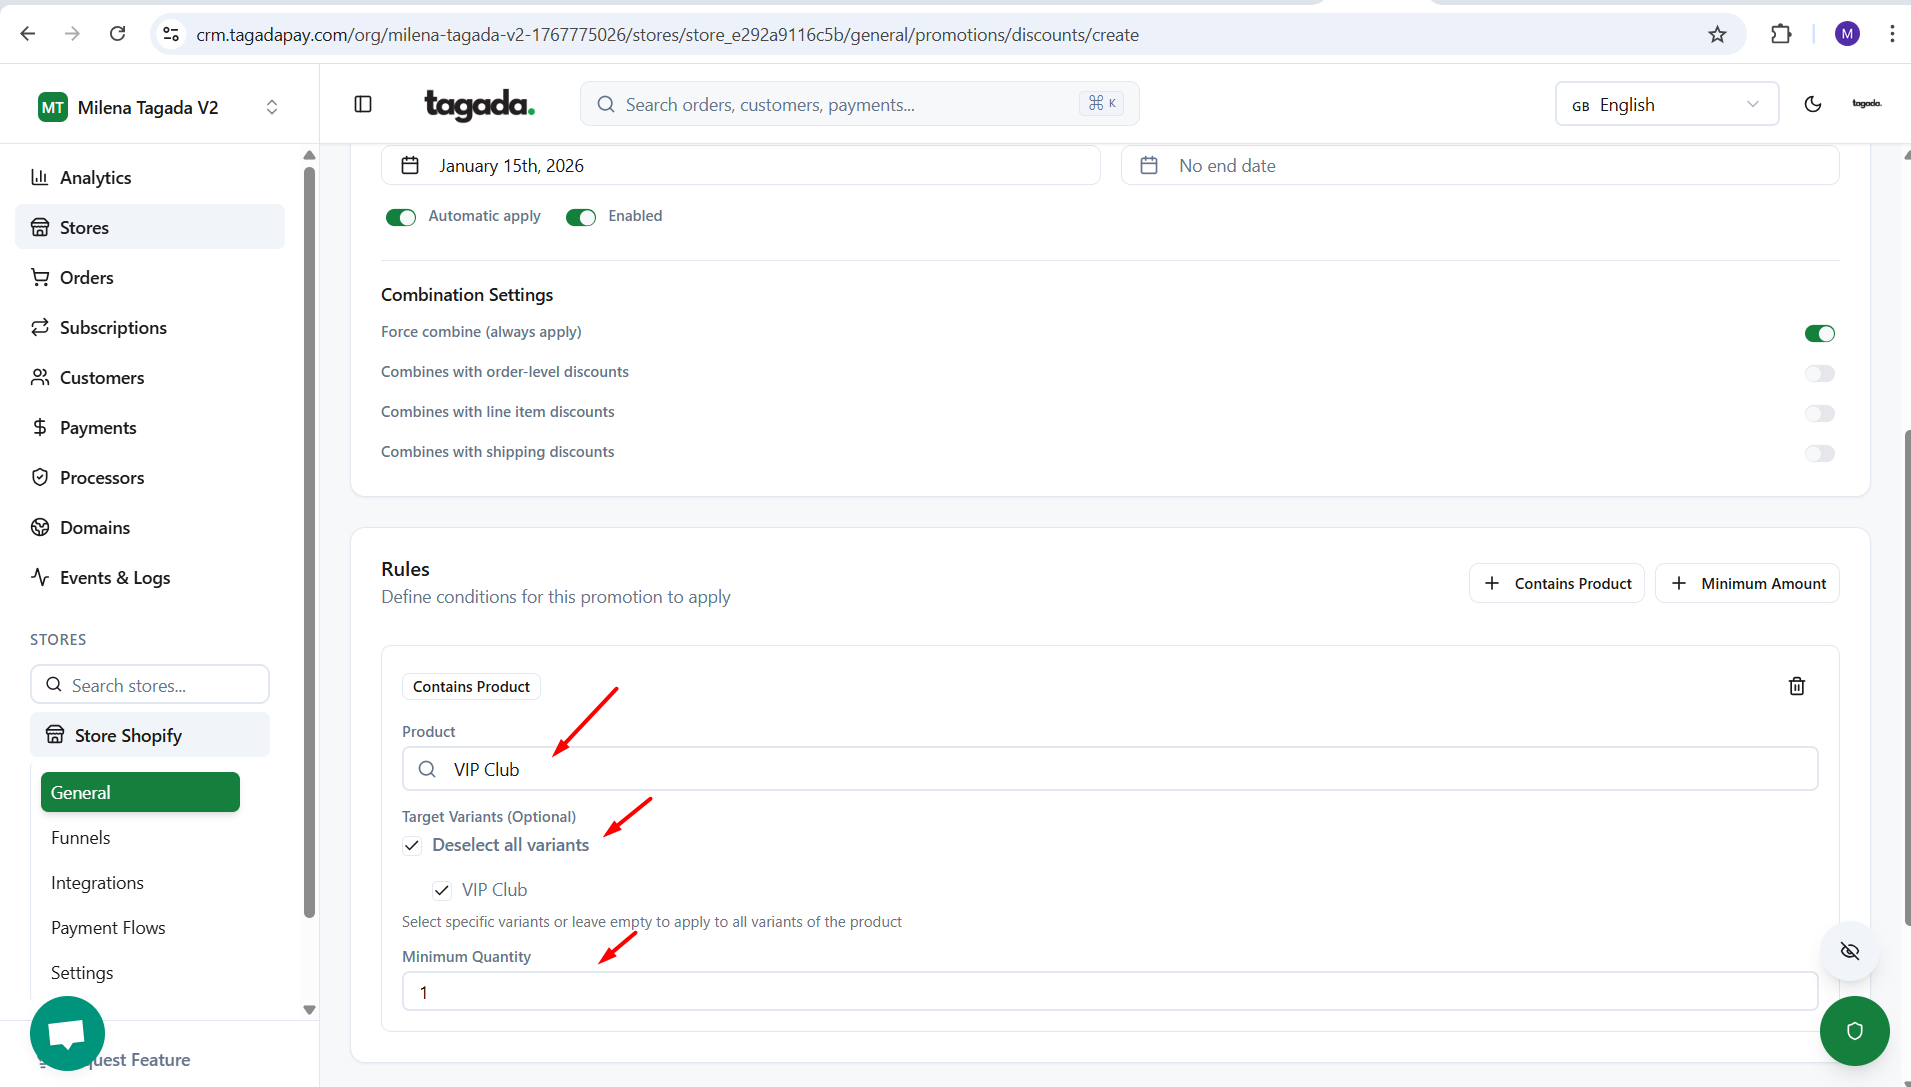Add a Minimum Amount rule
1911x1087 pixels.
pos(1747,583)
